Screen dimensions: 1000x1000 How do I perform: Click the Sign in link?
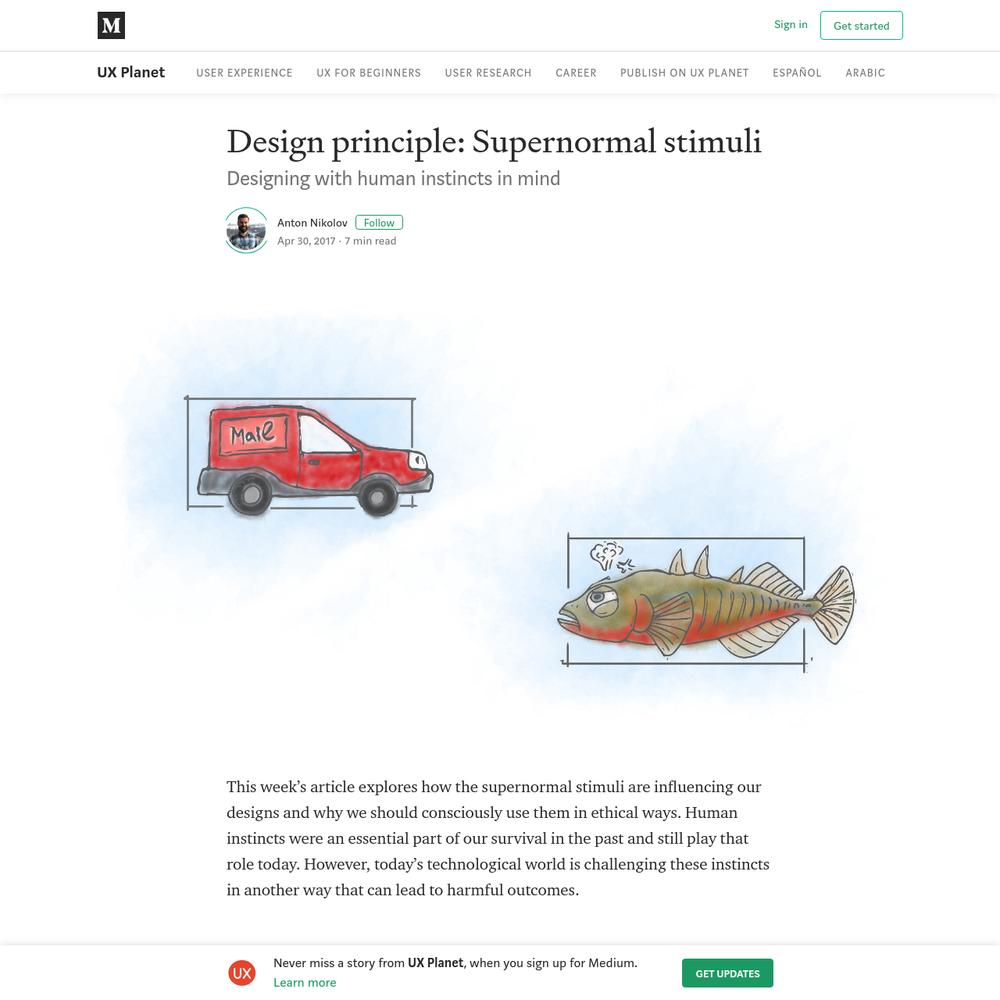[x=790, y=25]
